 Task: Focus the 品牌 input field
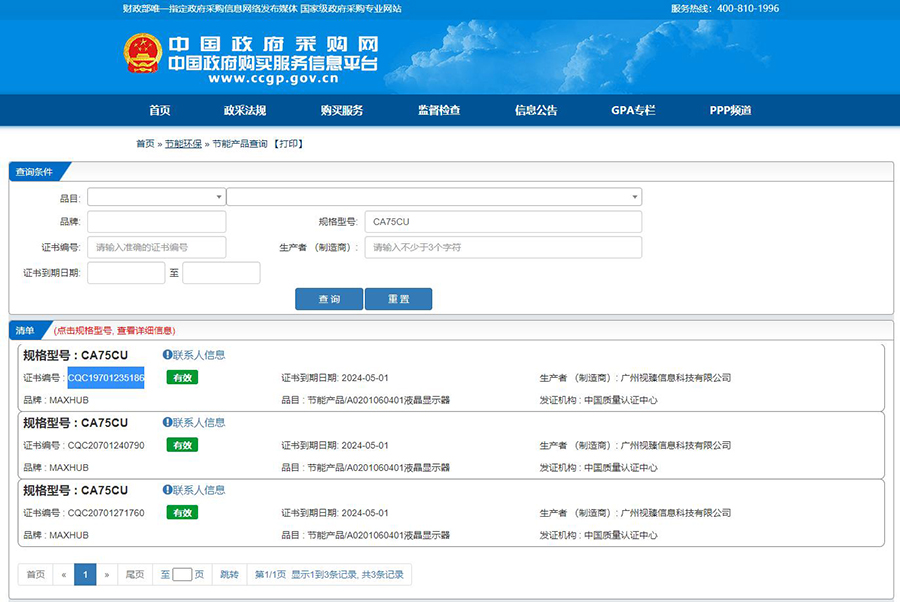pos(156,222)
